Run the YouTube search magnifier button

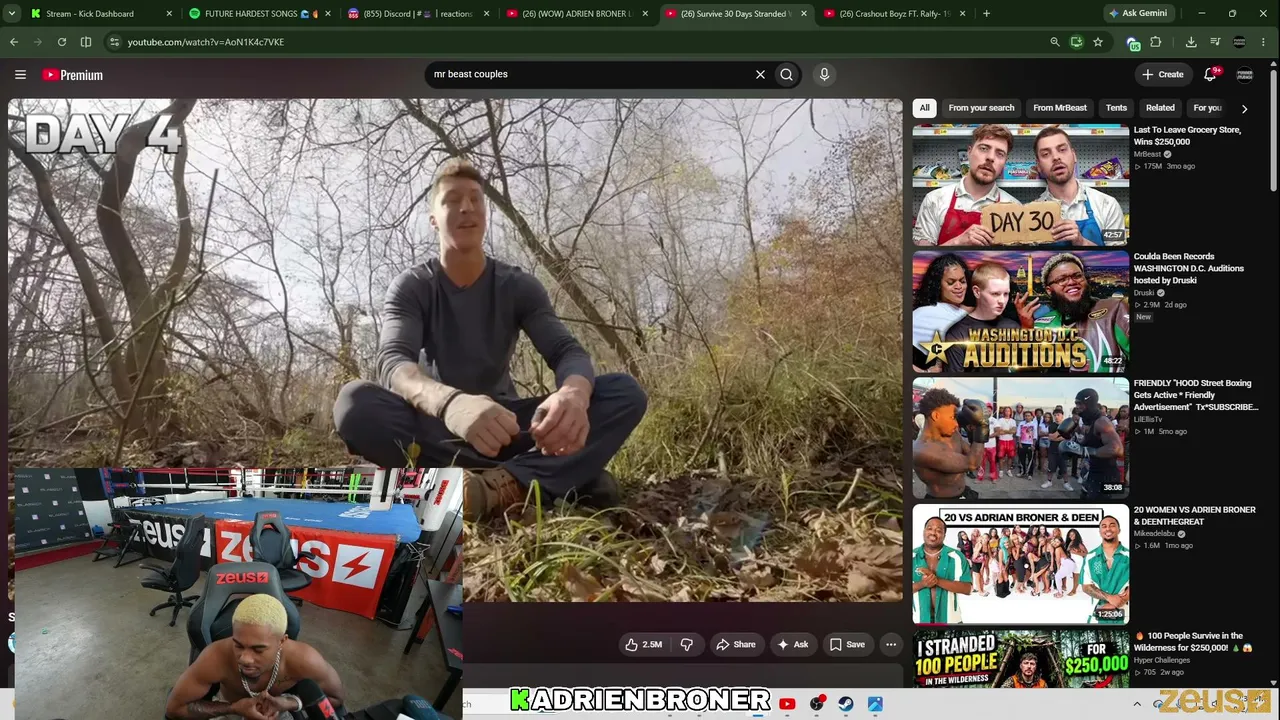coord(787,74)
